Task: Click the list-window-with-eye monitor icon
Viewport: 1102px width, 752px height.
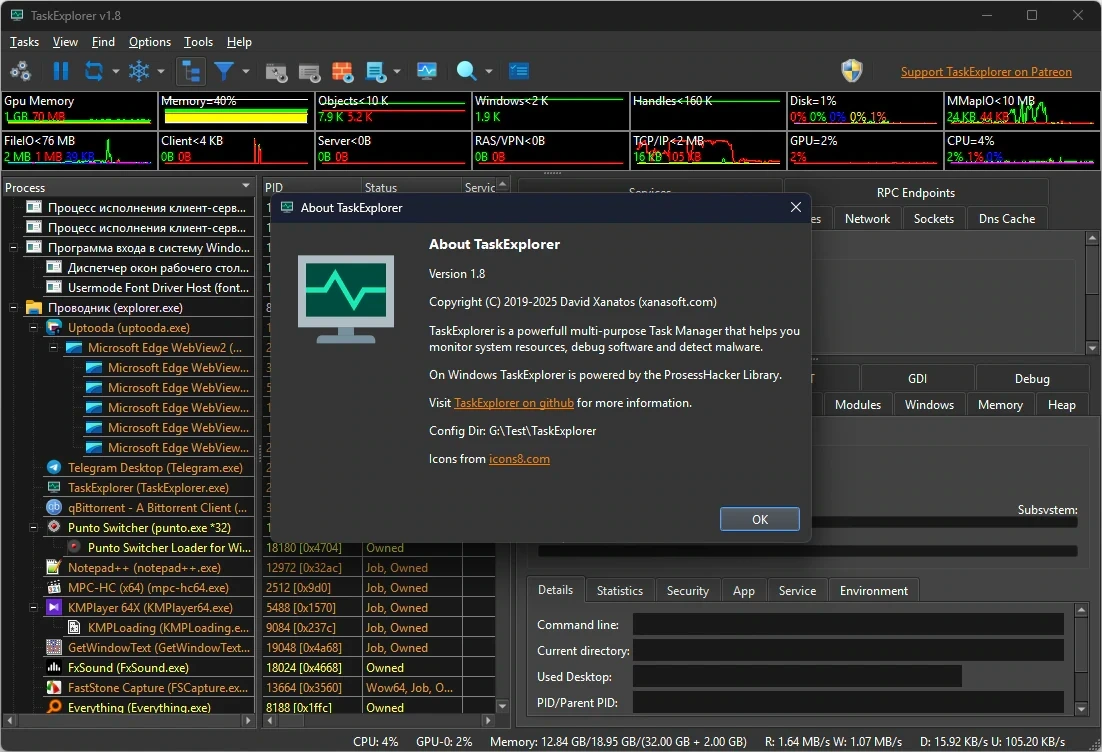Action: (x=309, y=71)
